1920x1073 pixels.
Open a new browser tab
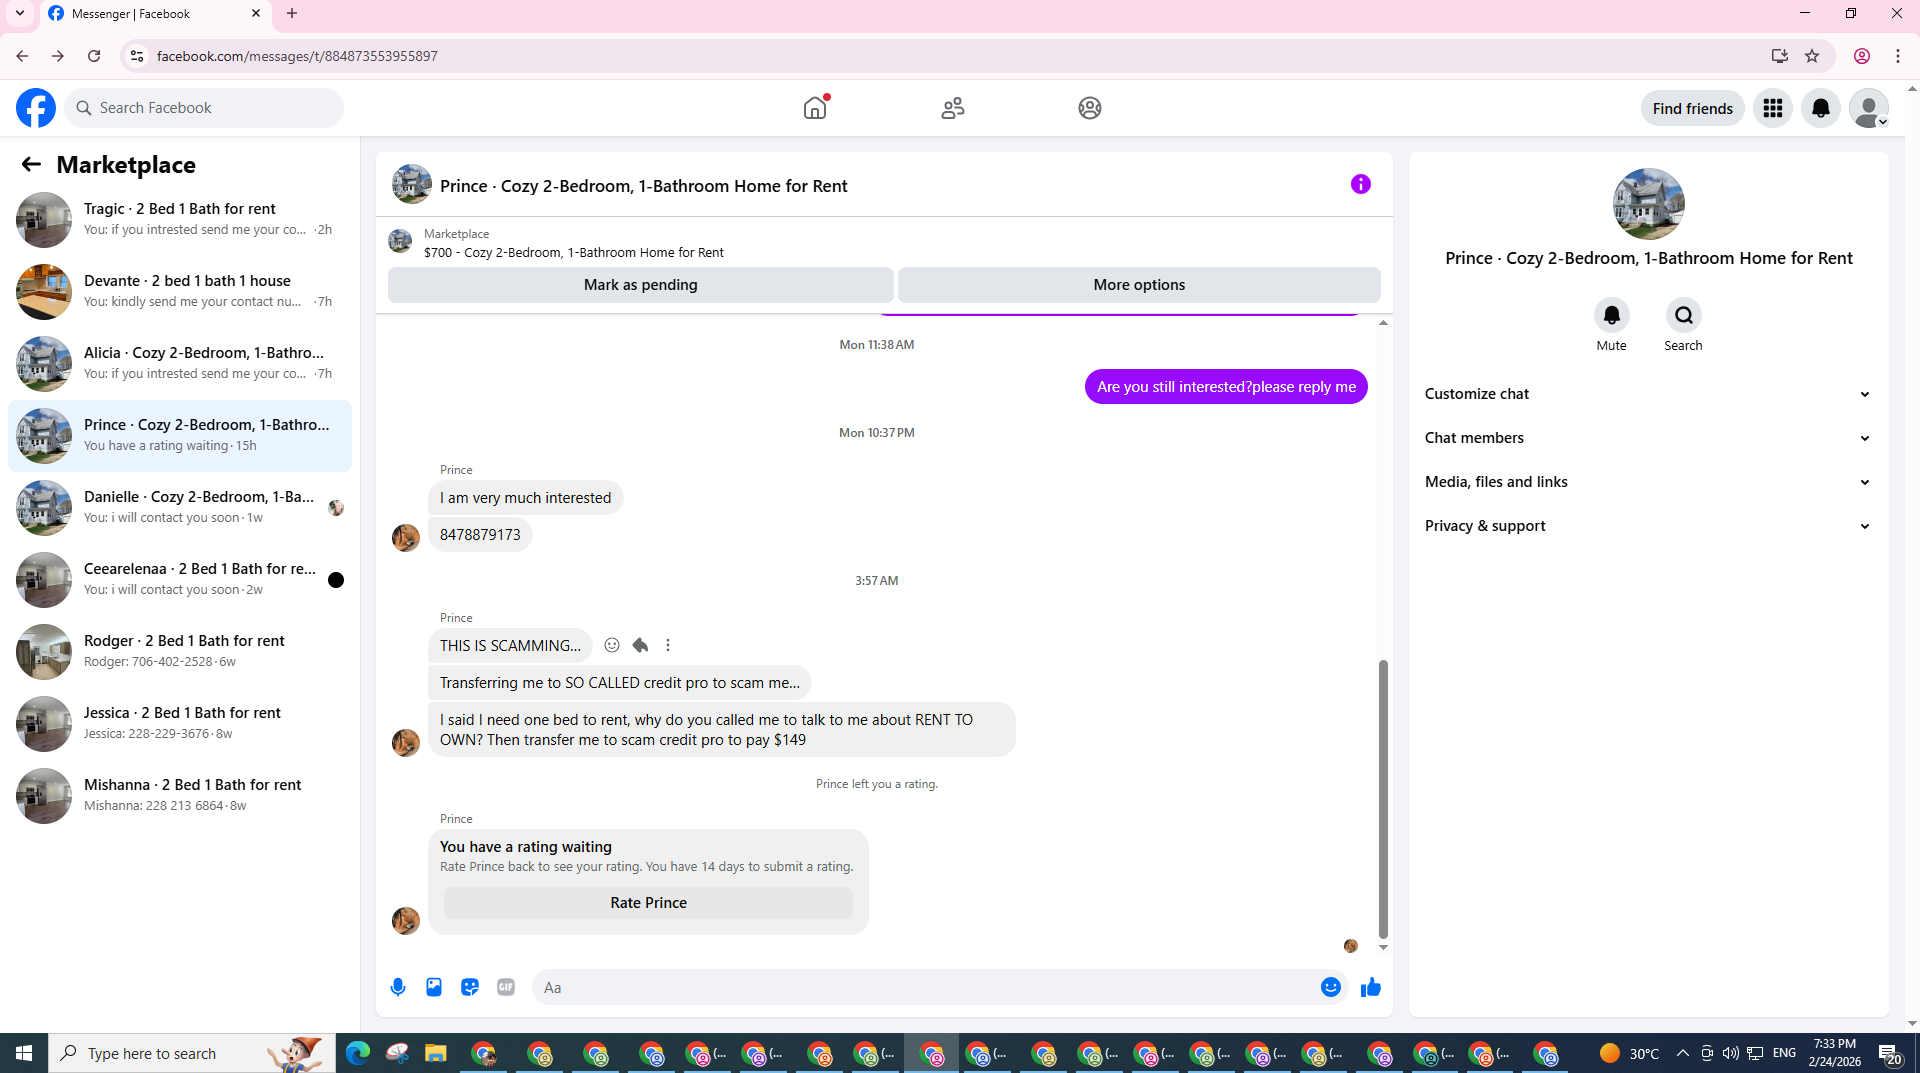pyautogui.click(x=292, y=14)
